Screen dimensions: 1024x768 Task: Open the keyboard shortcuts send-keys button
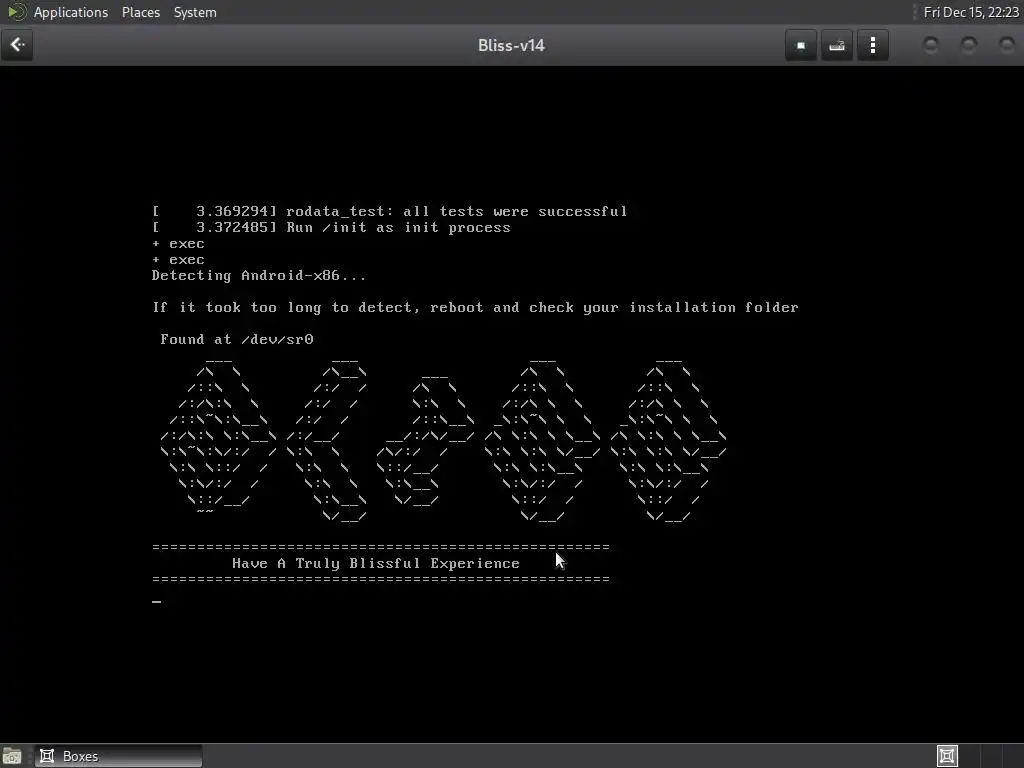(x=837, y=46)
